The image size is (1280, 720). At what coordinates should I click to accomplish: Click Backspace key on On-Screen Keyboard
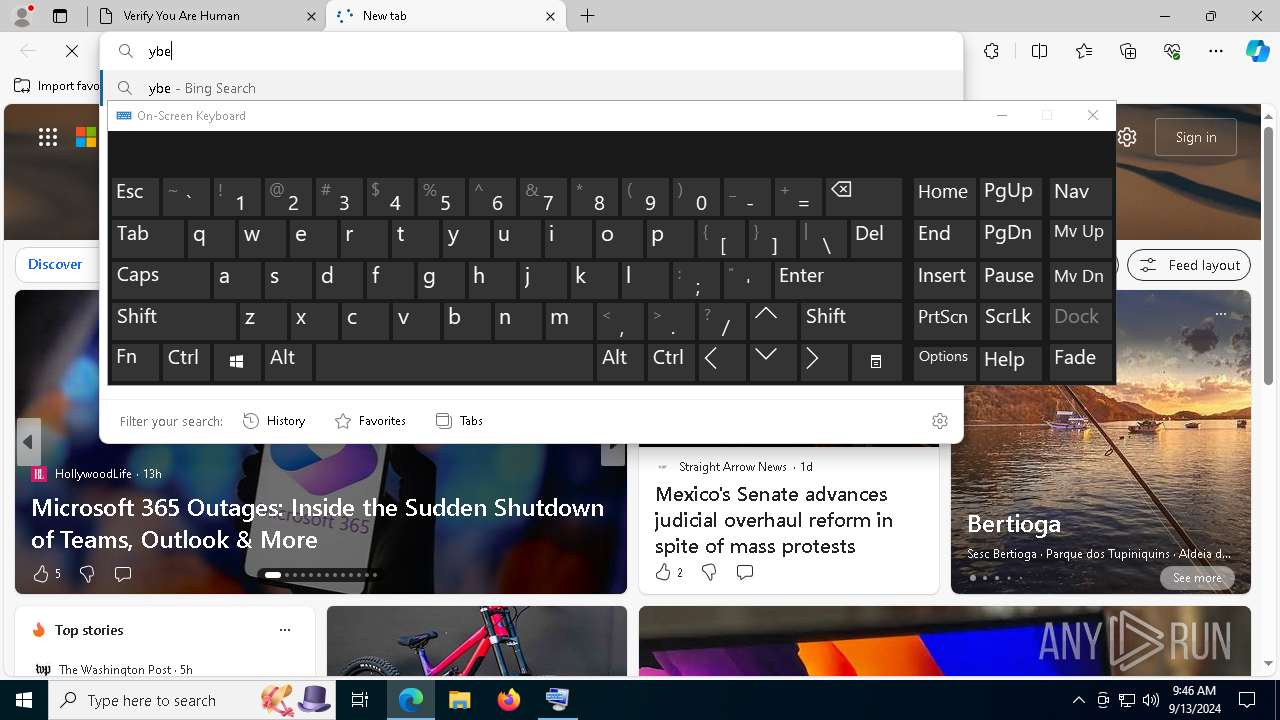[864, 196]
